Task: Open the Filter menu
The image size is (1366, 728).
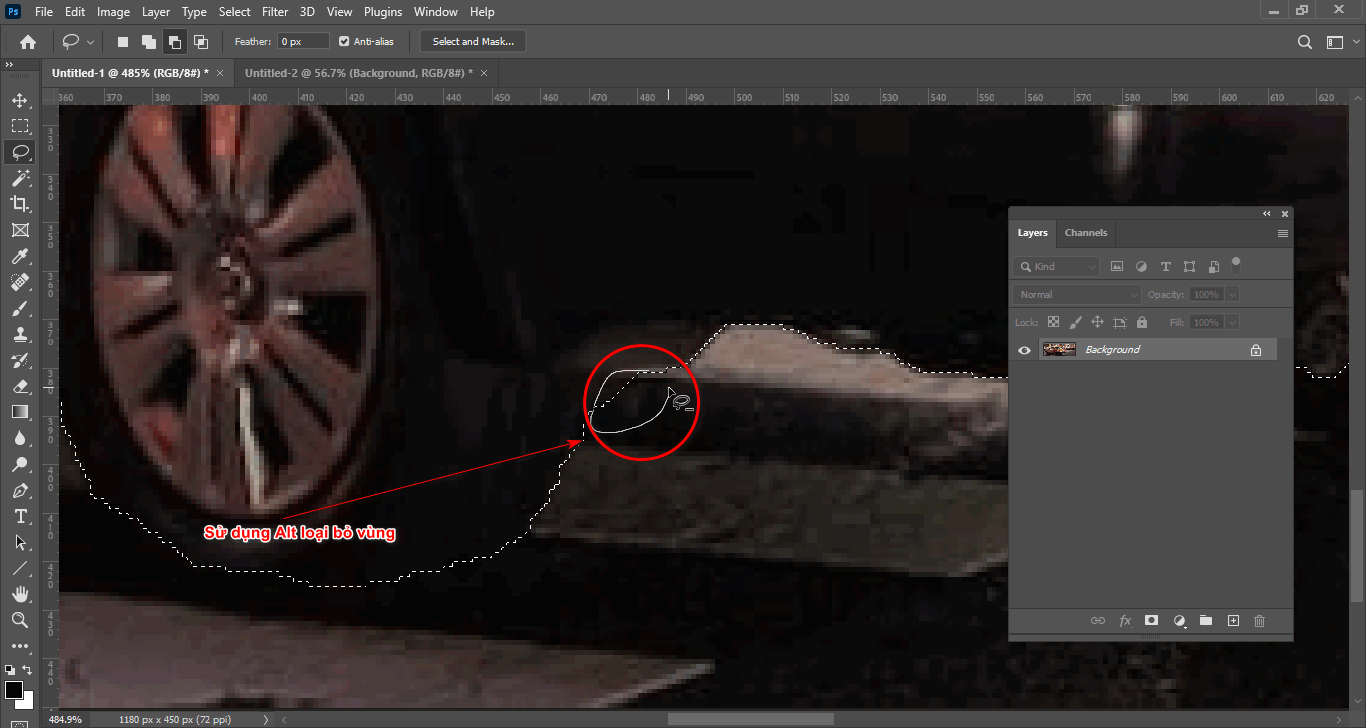Action: point(275,11)
